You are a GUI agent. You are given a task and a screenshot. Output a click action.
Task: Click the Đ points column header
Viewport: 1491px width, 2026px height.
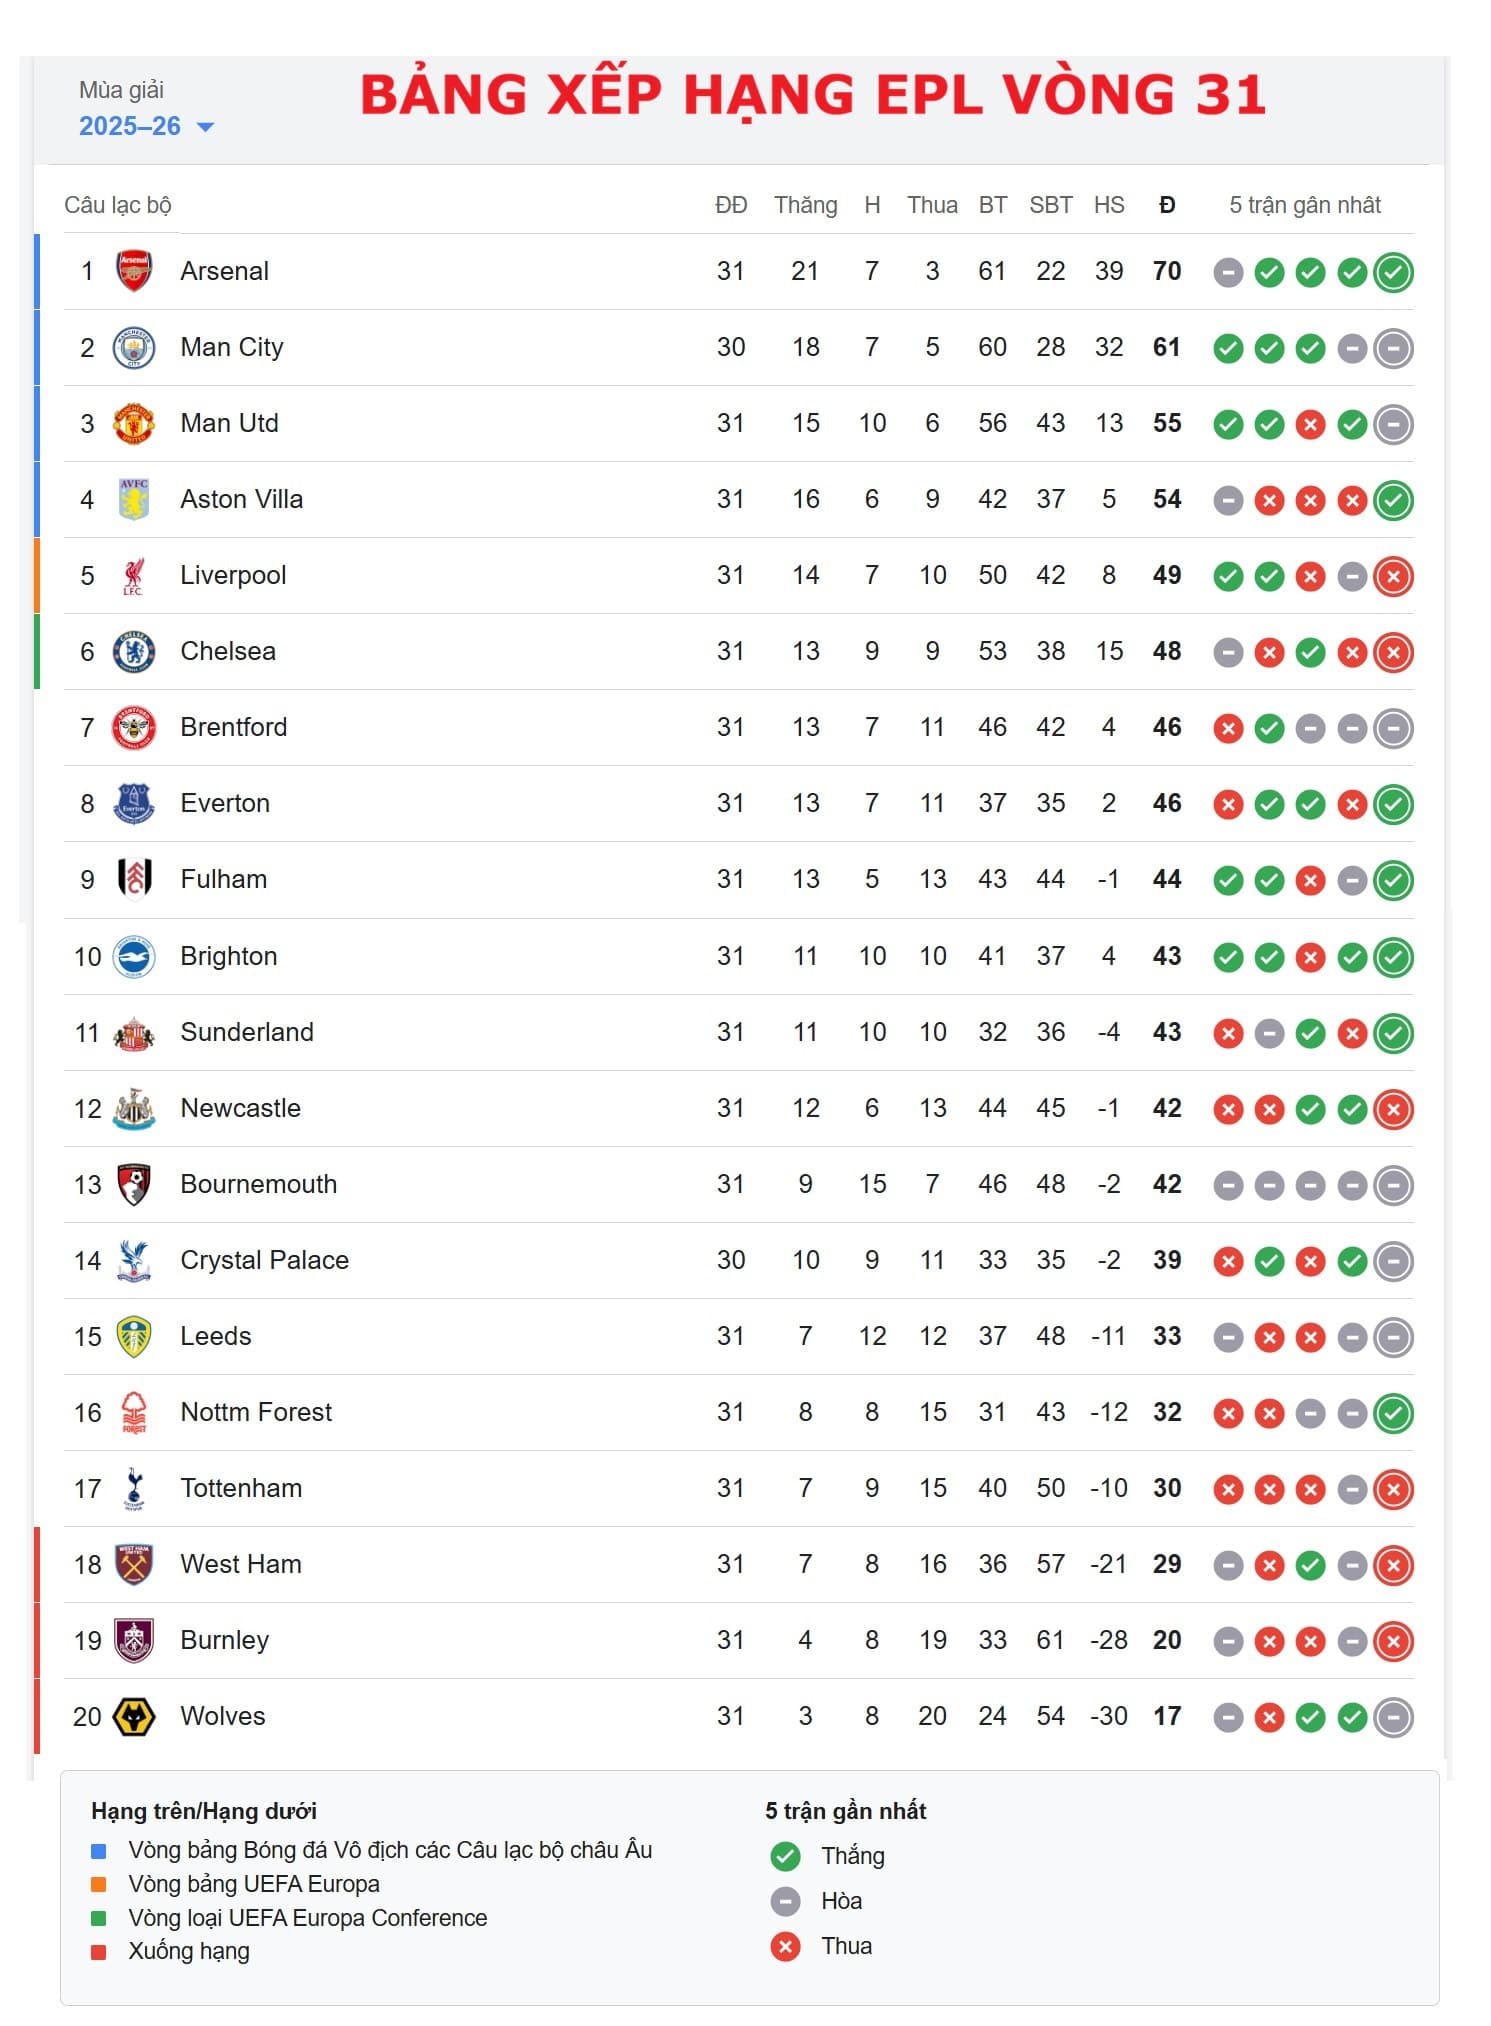(x=1167, y=205)
